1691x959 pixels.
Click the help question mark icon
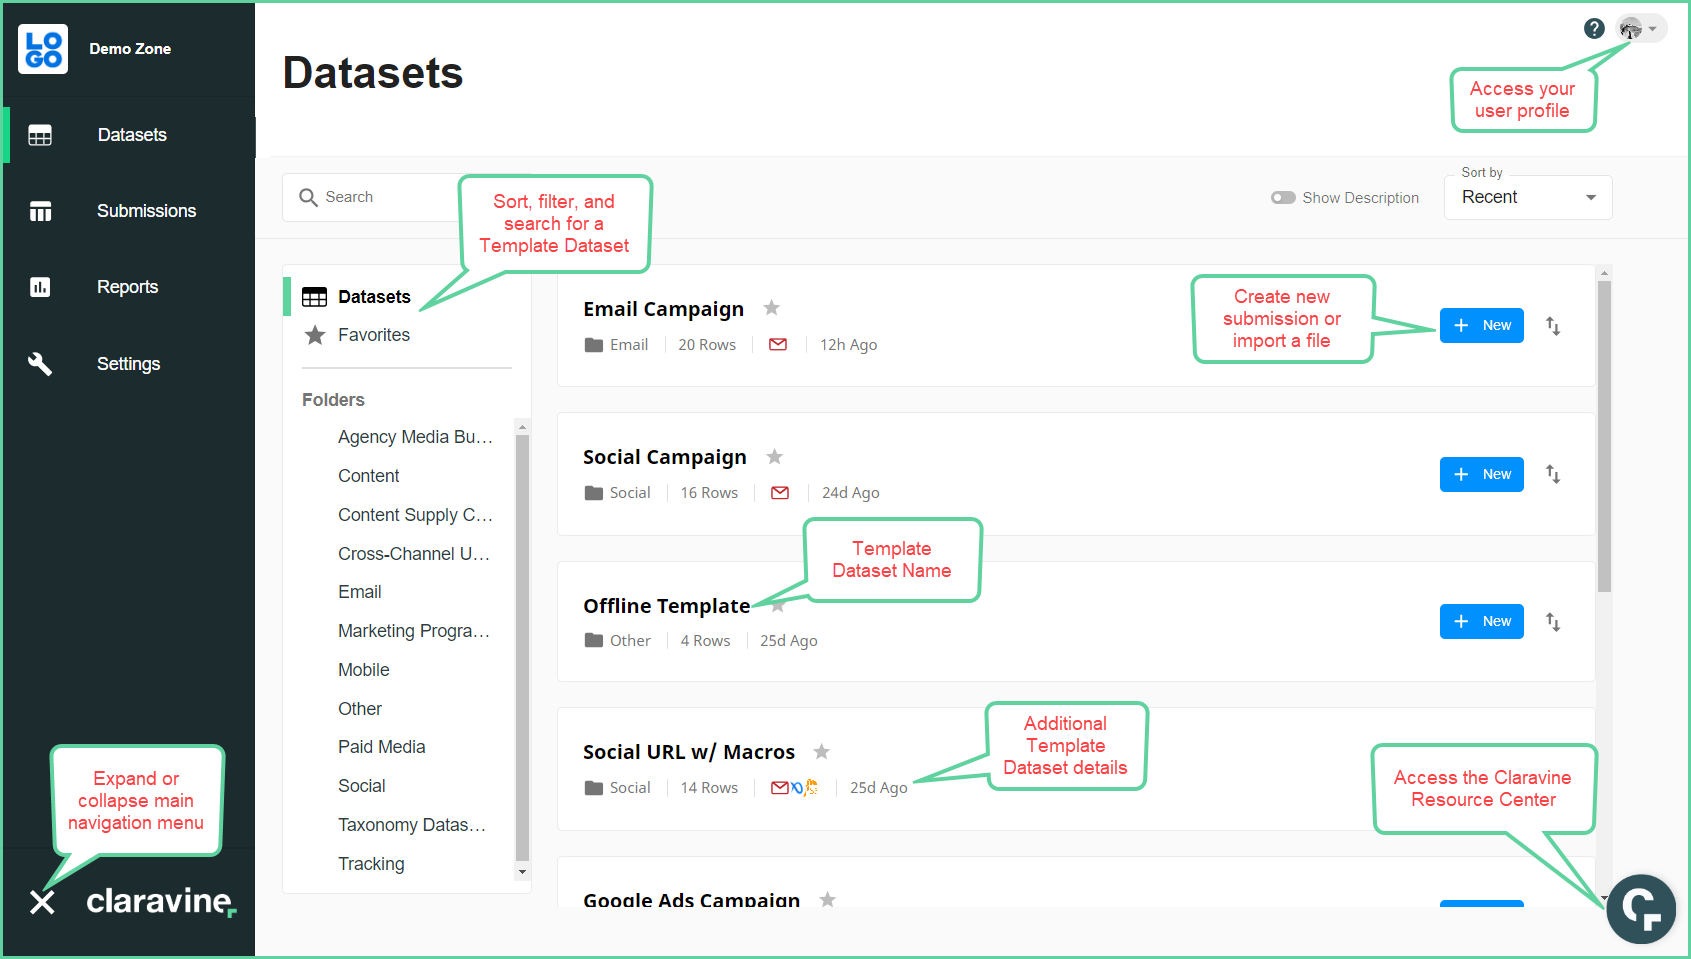tap(1594, 29)
